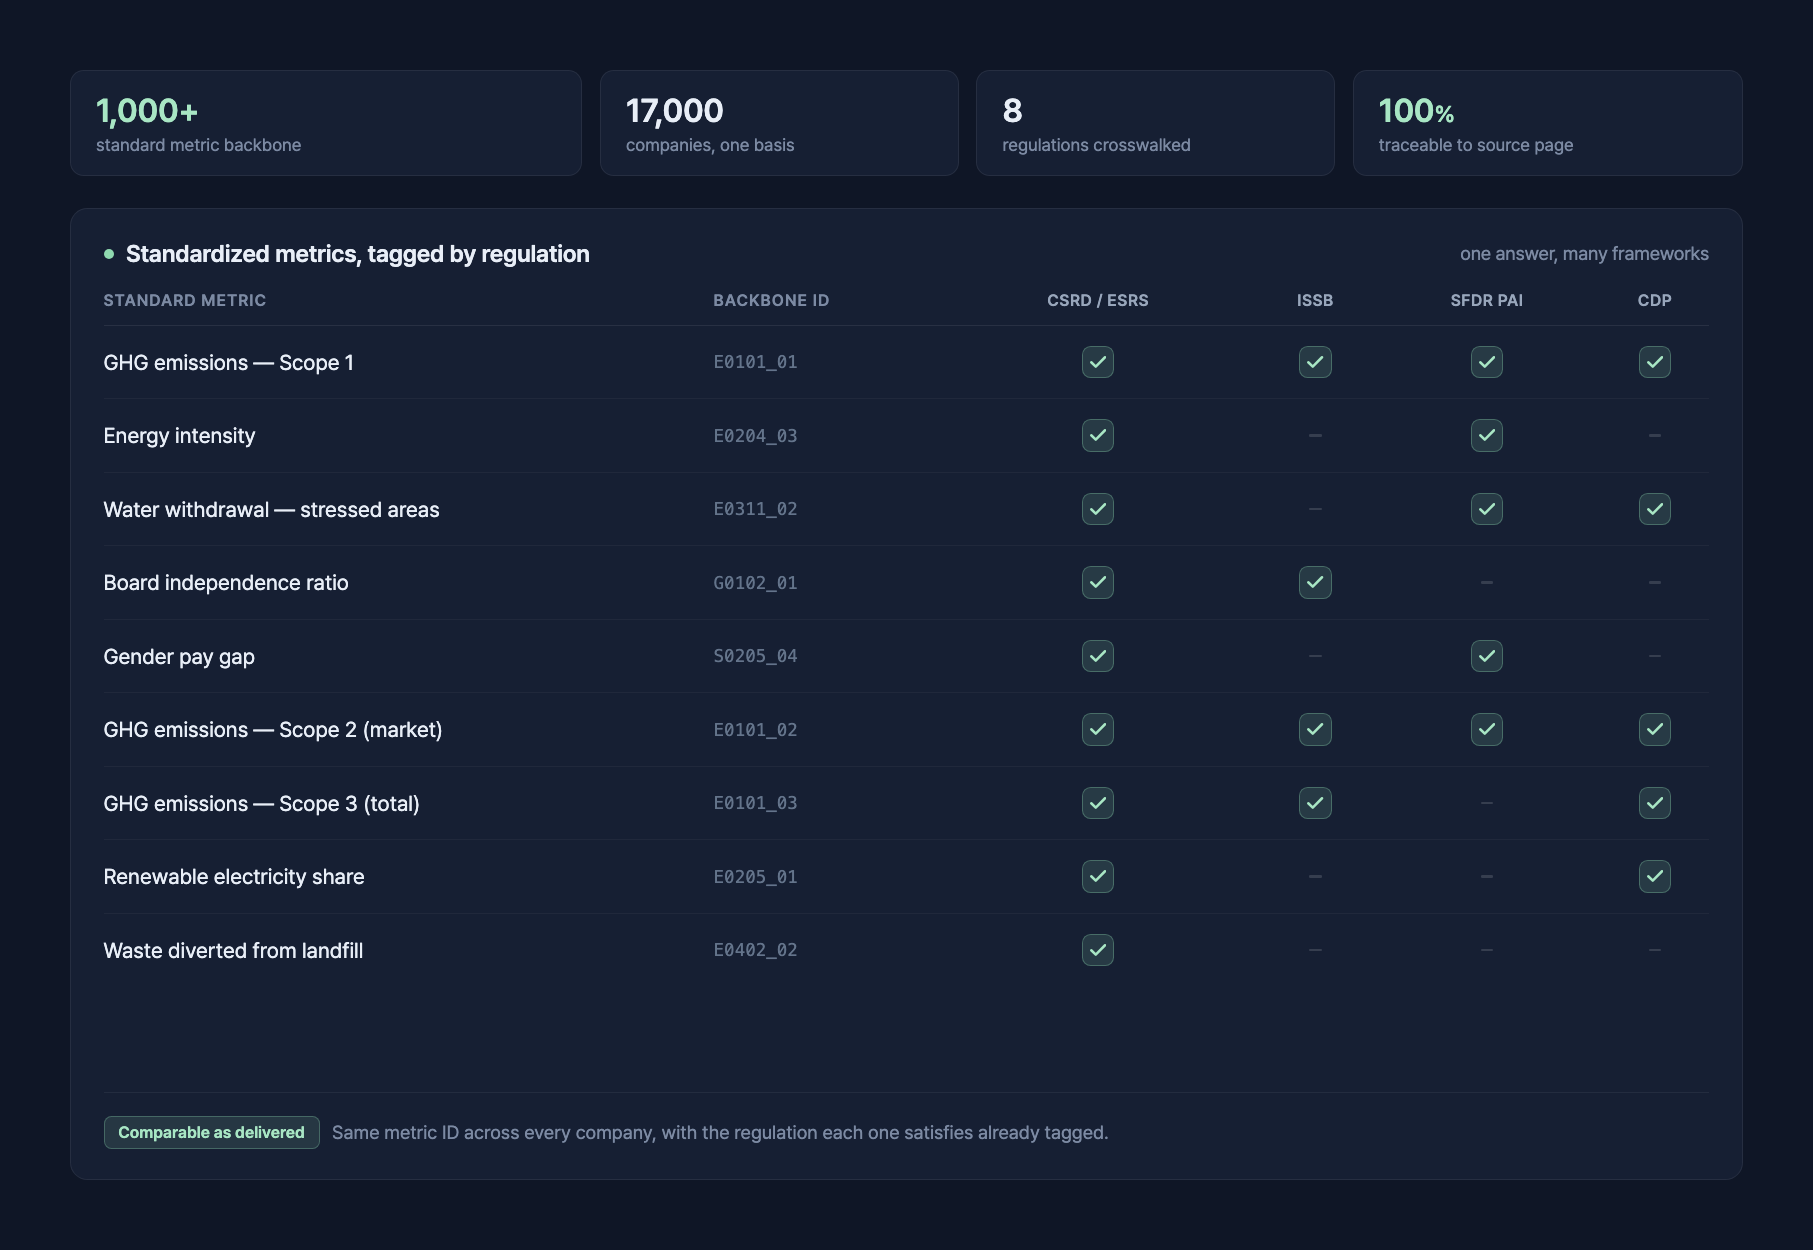
Task: Click the CSRD / ESRS column header
Action: (x=1098, y=300)
